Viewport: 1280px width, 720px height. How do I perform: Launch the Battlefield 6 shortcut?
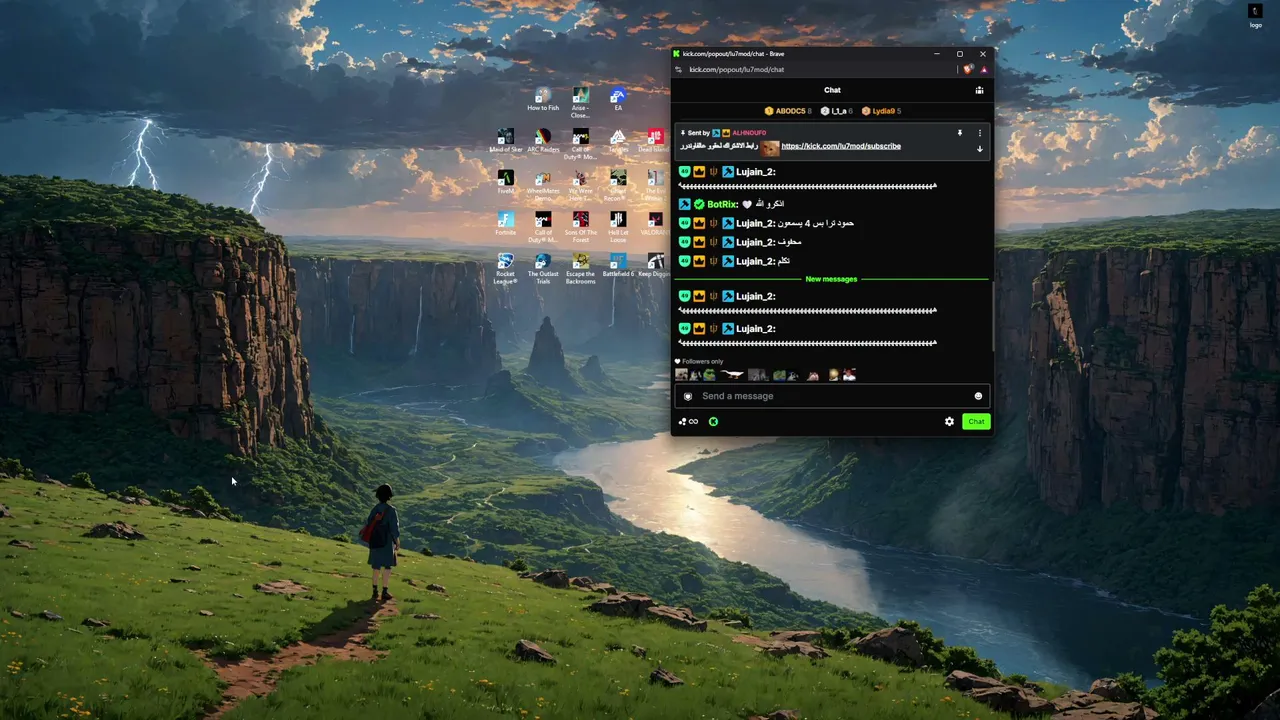618,265
